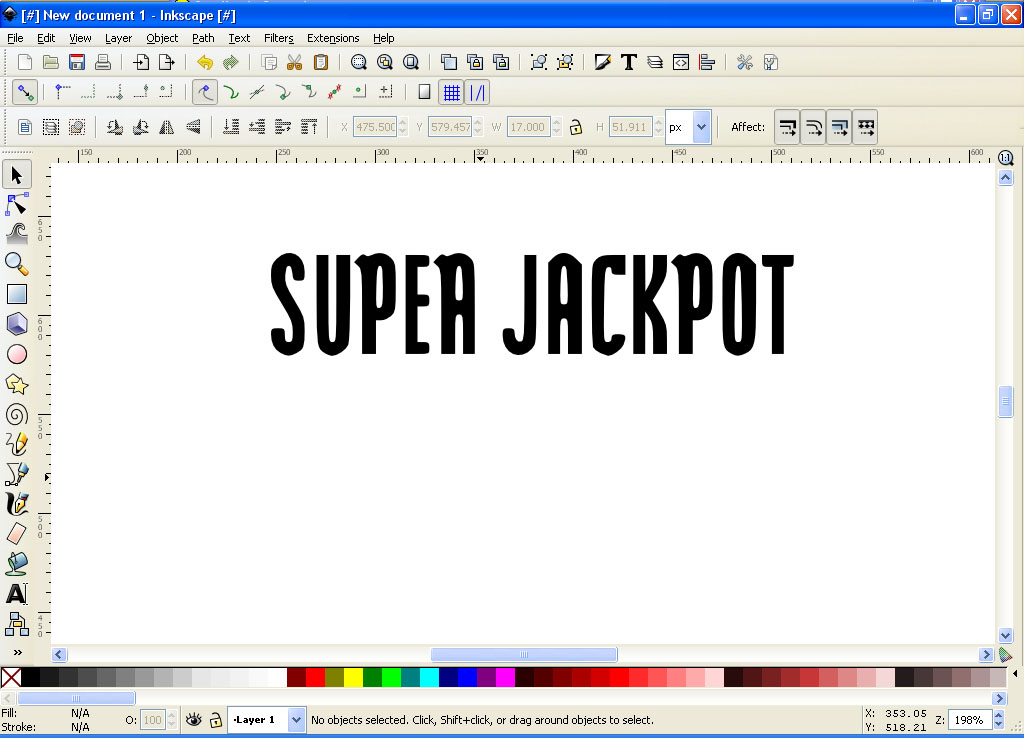
Task: Select the Node editing tool
Action: point(16,205)
